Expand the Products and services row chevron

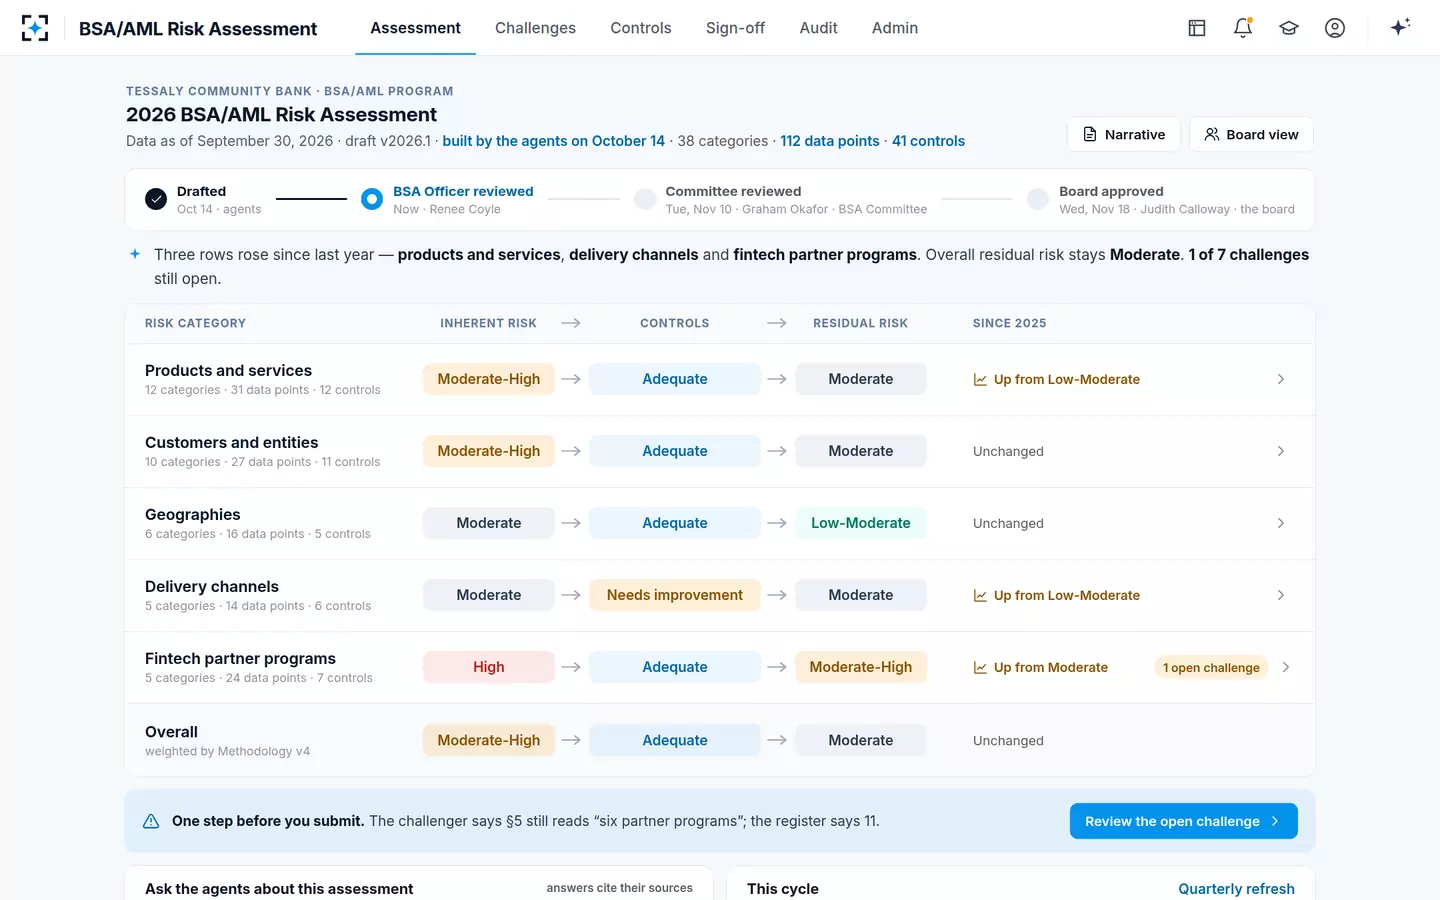tap(1281, 379)
